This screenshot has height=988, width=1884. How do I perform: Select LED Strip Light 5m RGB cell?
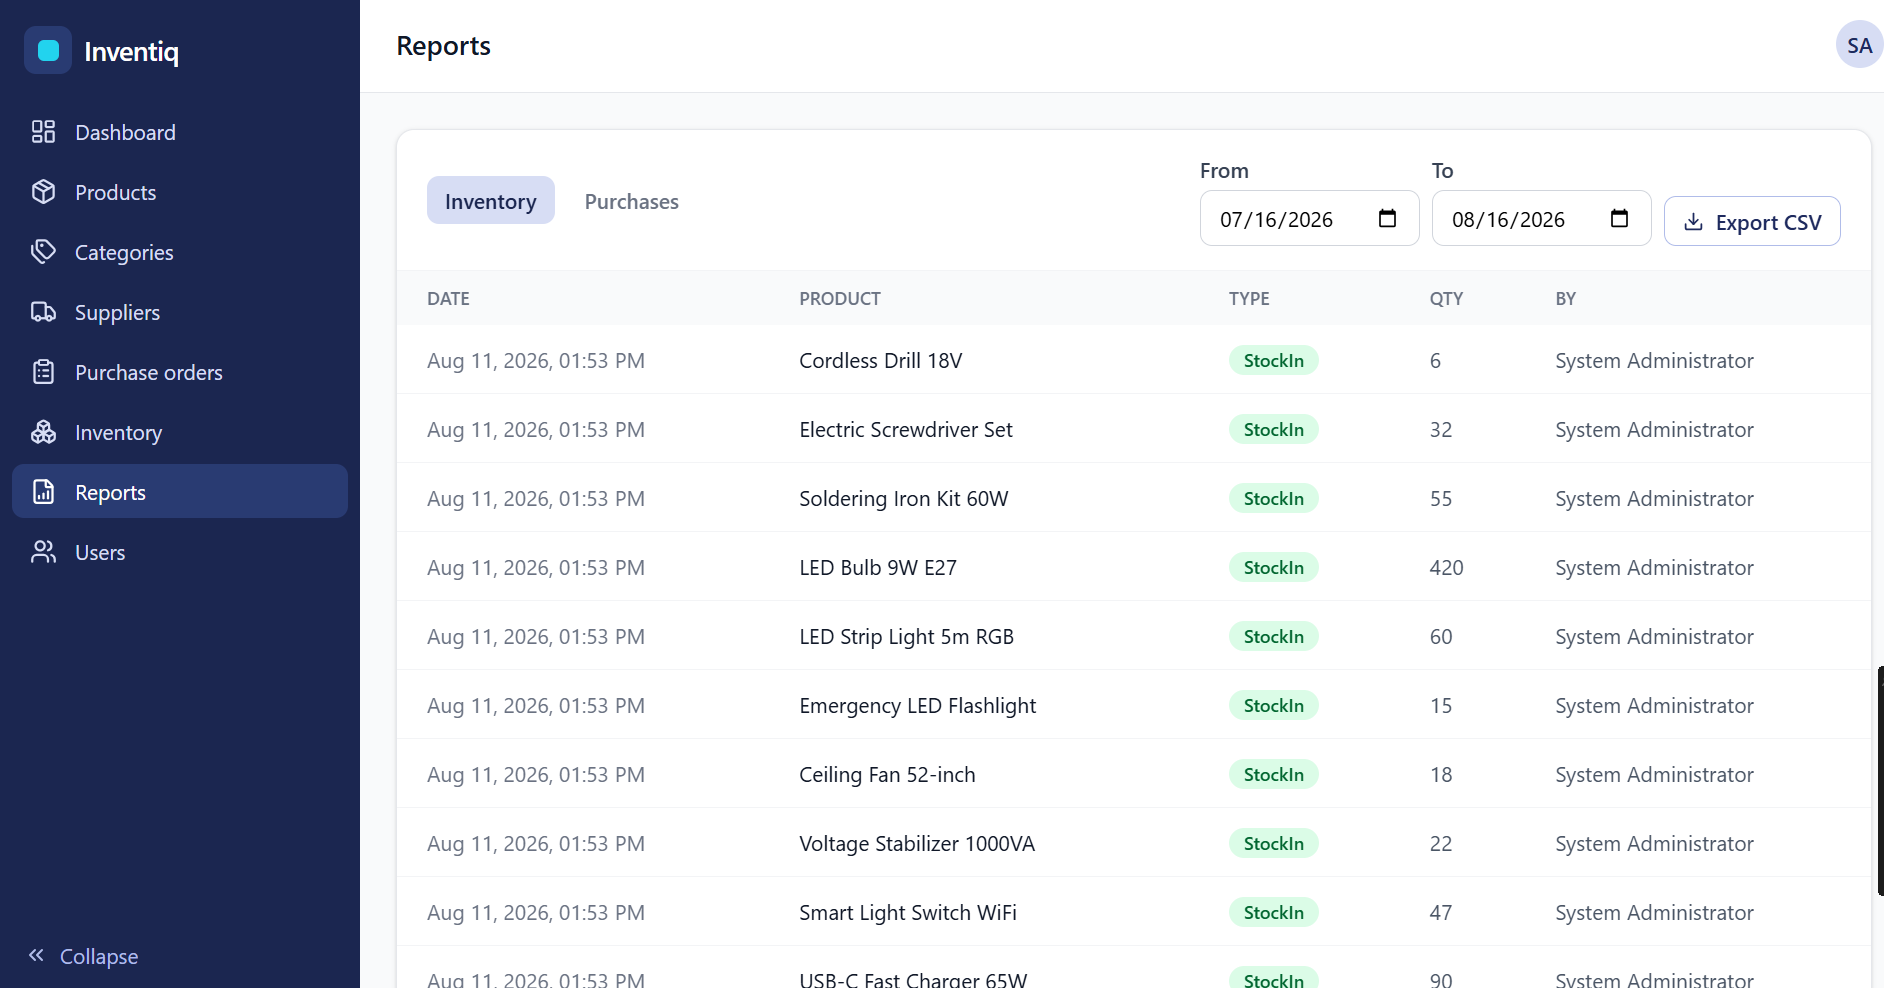coord(906,636)
